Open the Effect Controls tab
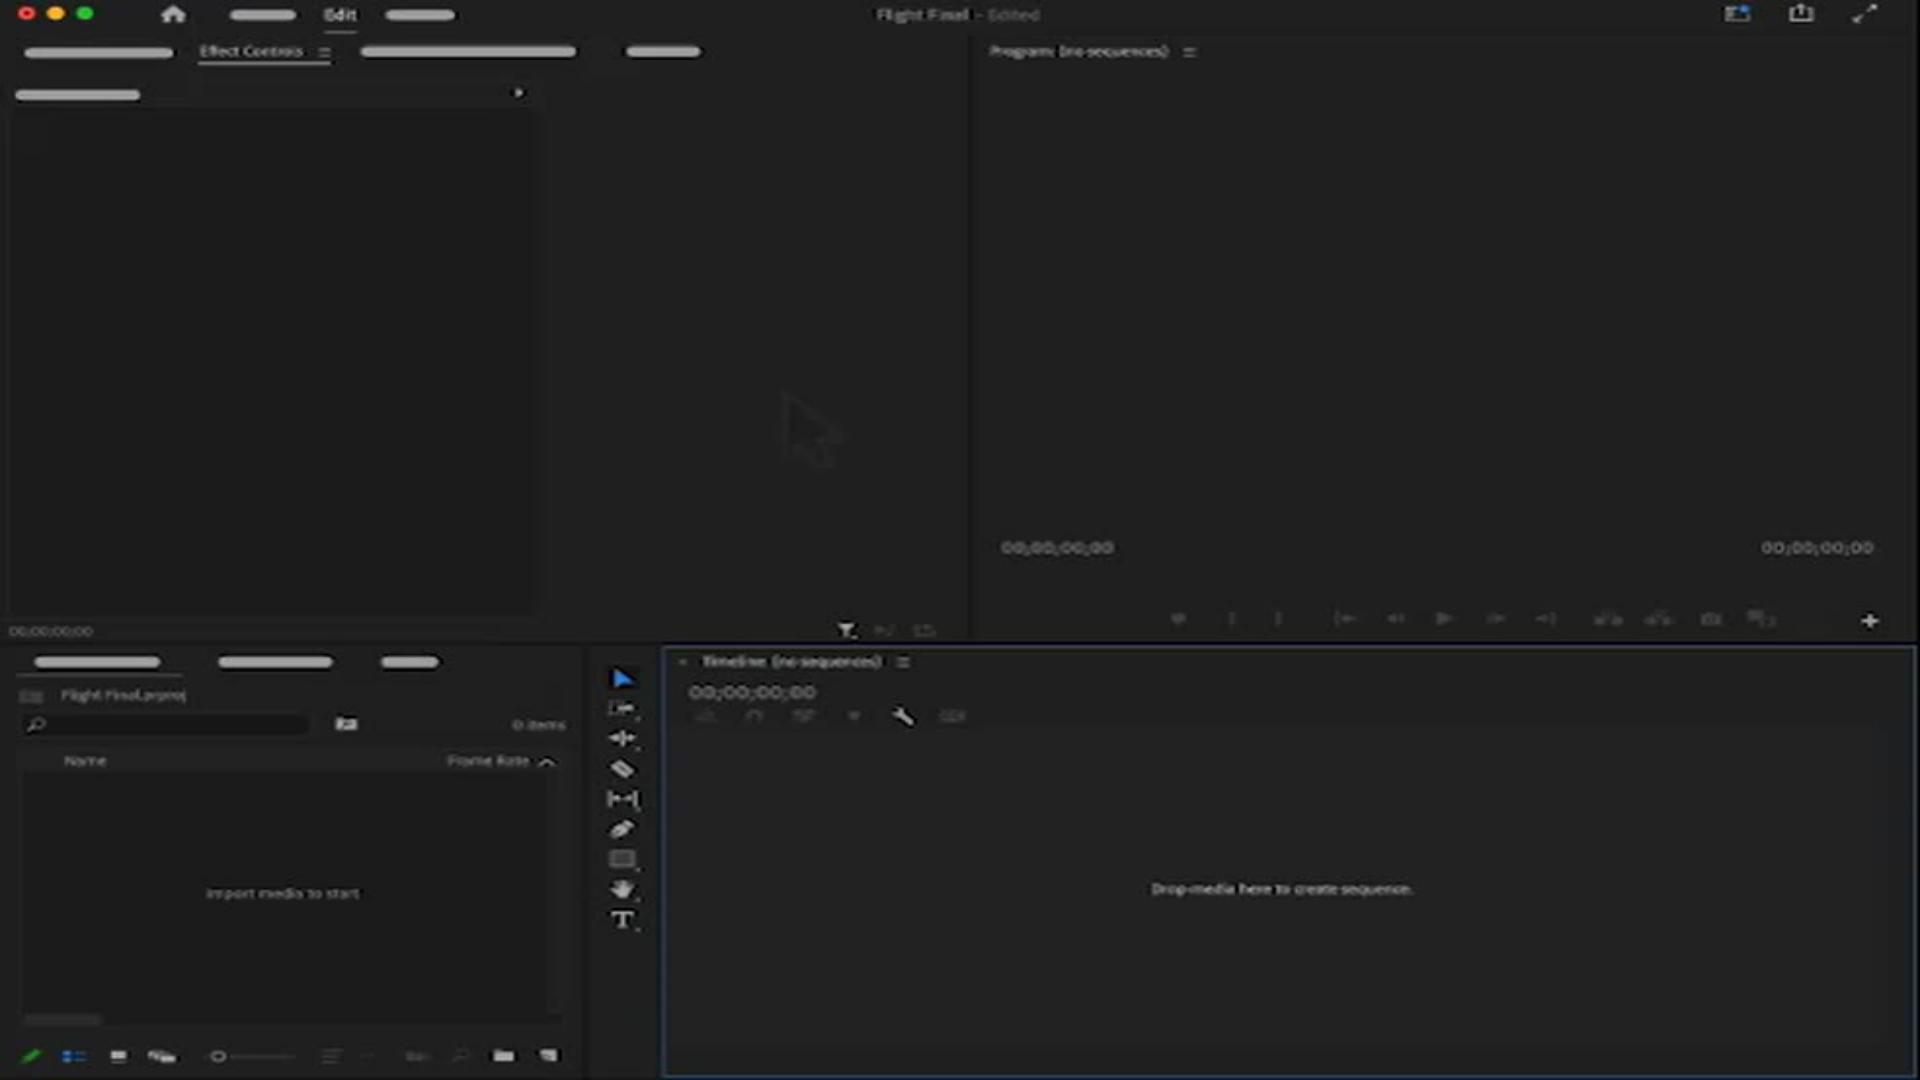This screenshot has width=1920, height=1080. (x=251, y=51)
